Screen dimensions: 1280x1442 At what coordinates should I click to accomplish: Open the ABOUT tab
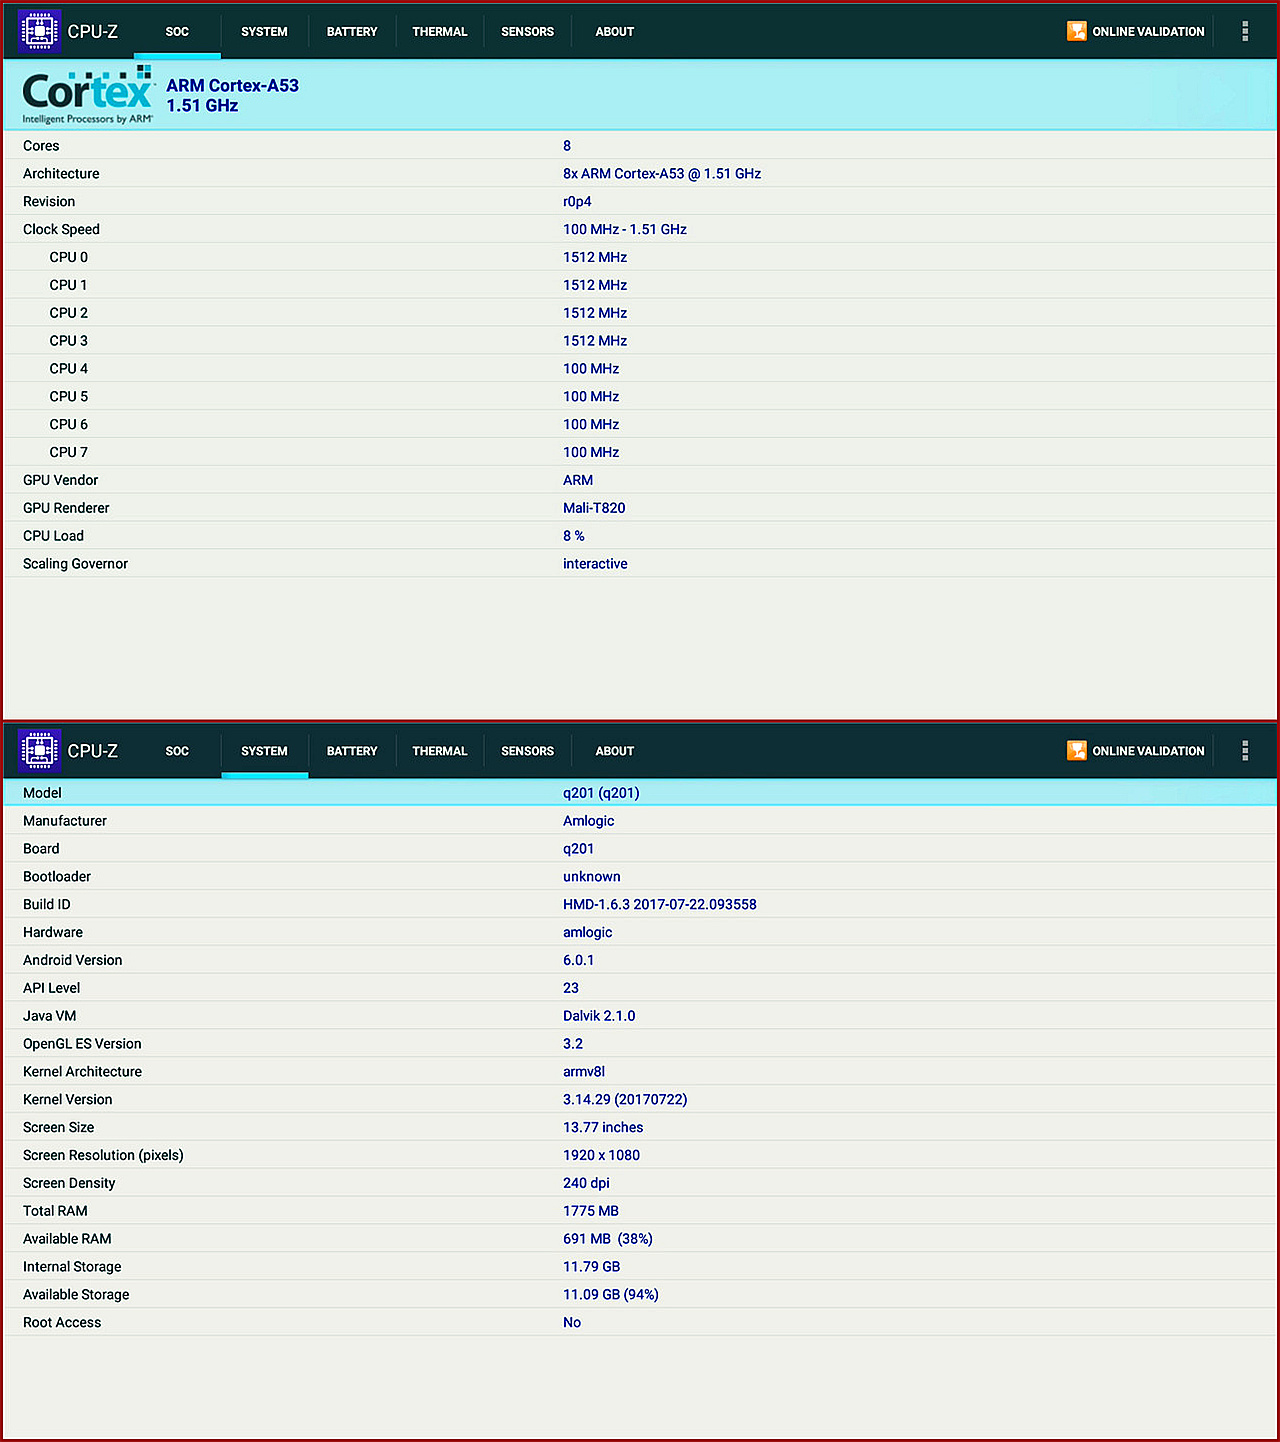614,31
